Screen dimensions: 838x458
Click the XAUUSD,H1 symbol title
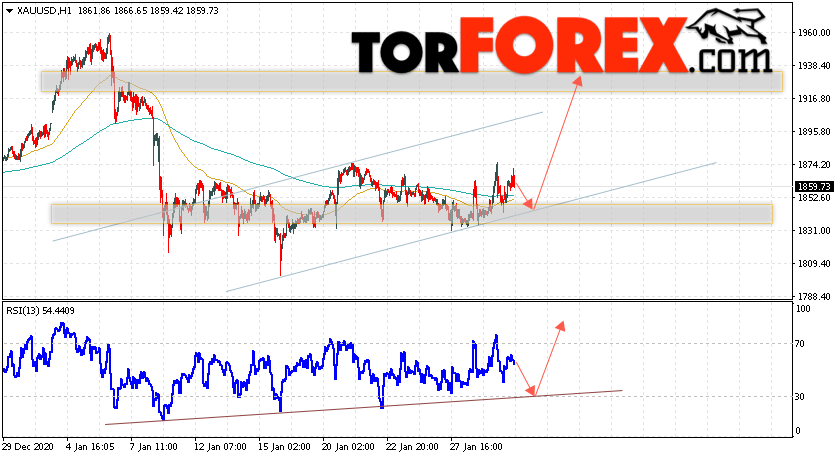(44, 11)
